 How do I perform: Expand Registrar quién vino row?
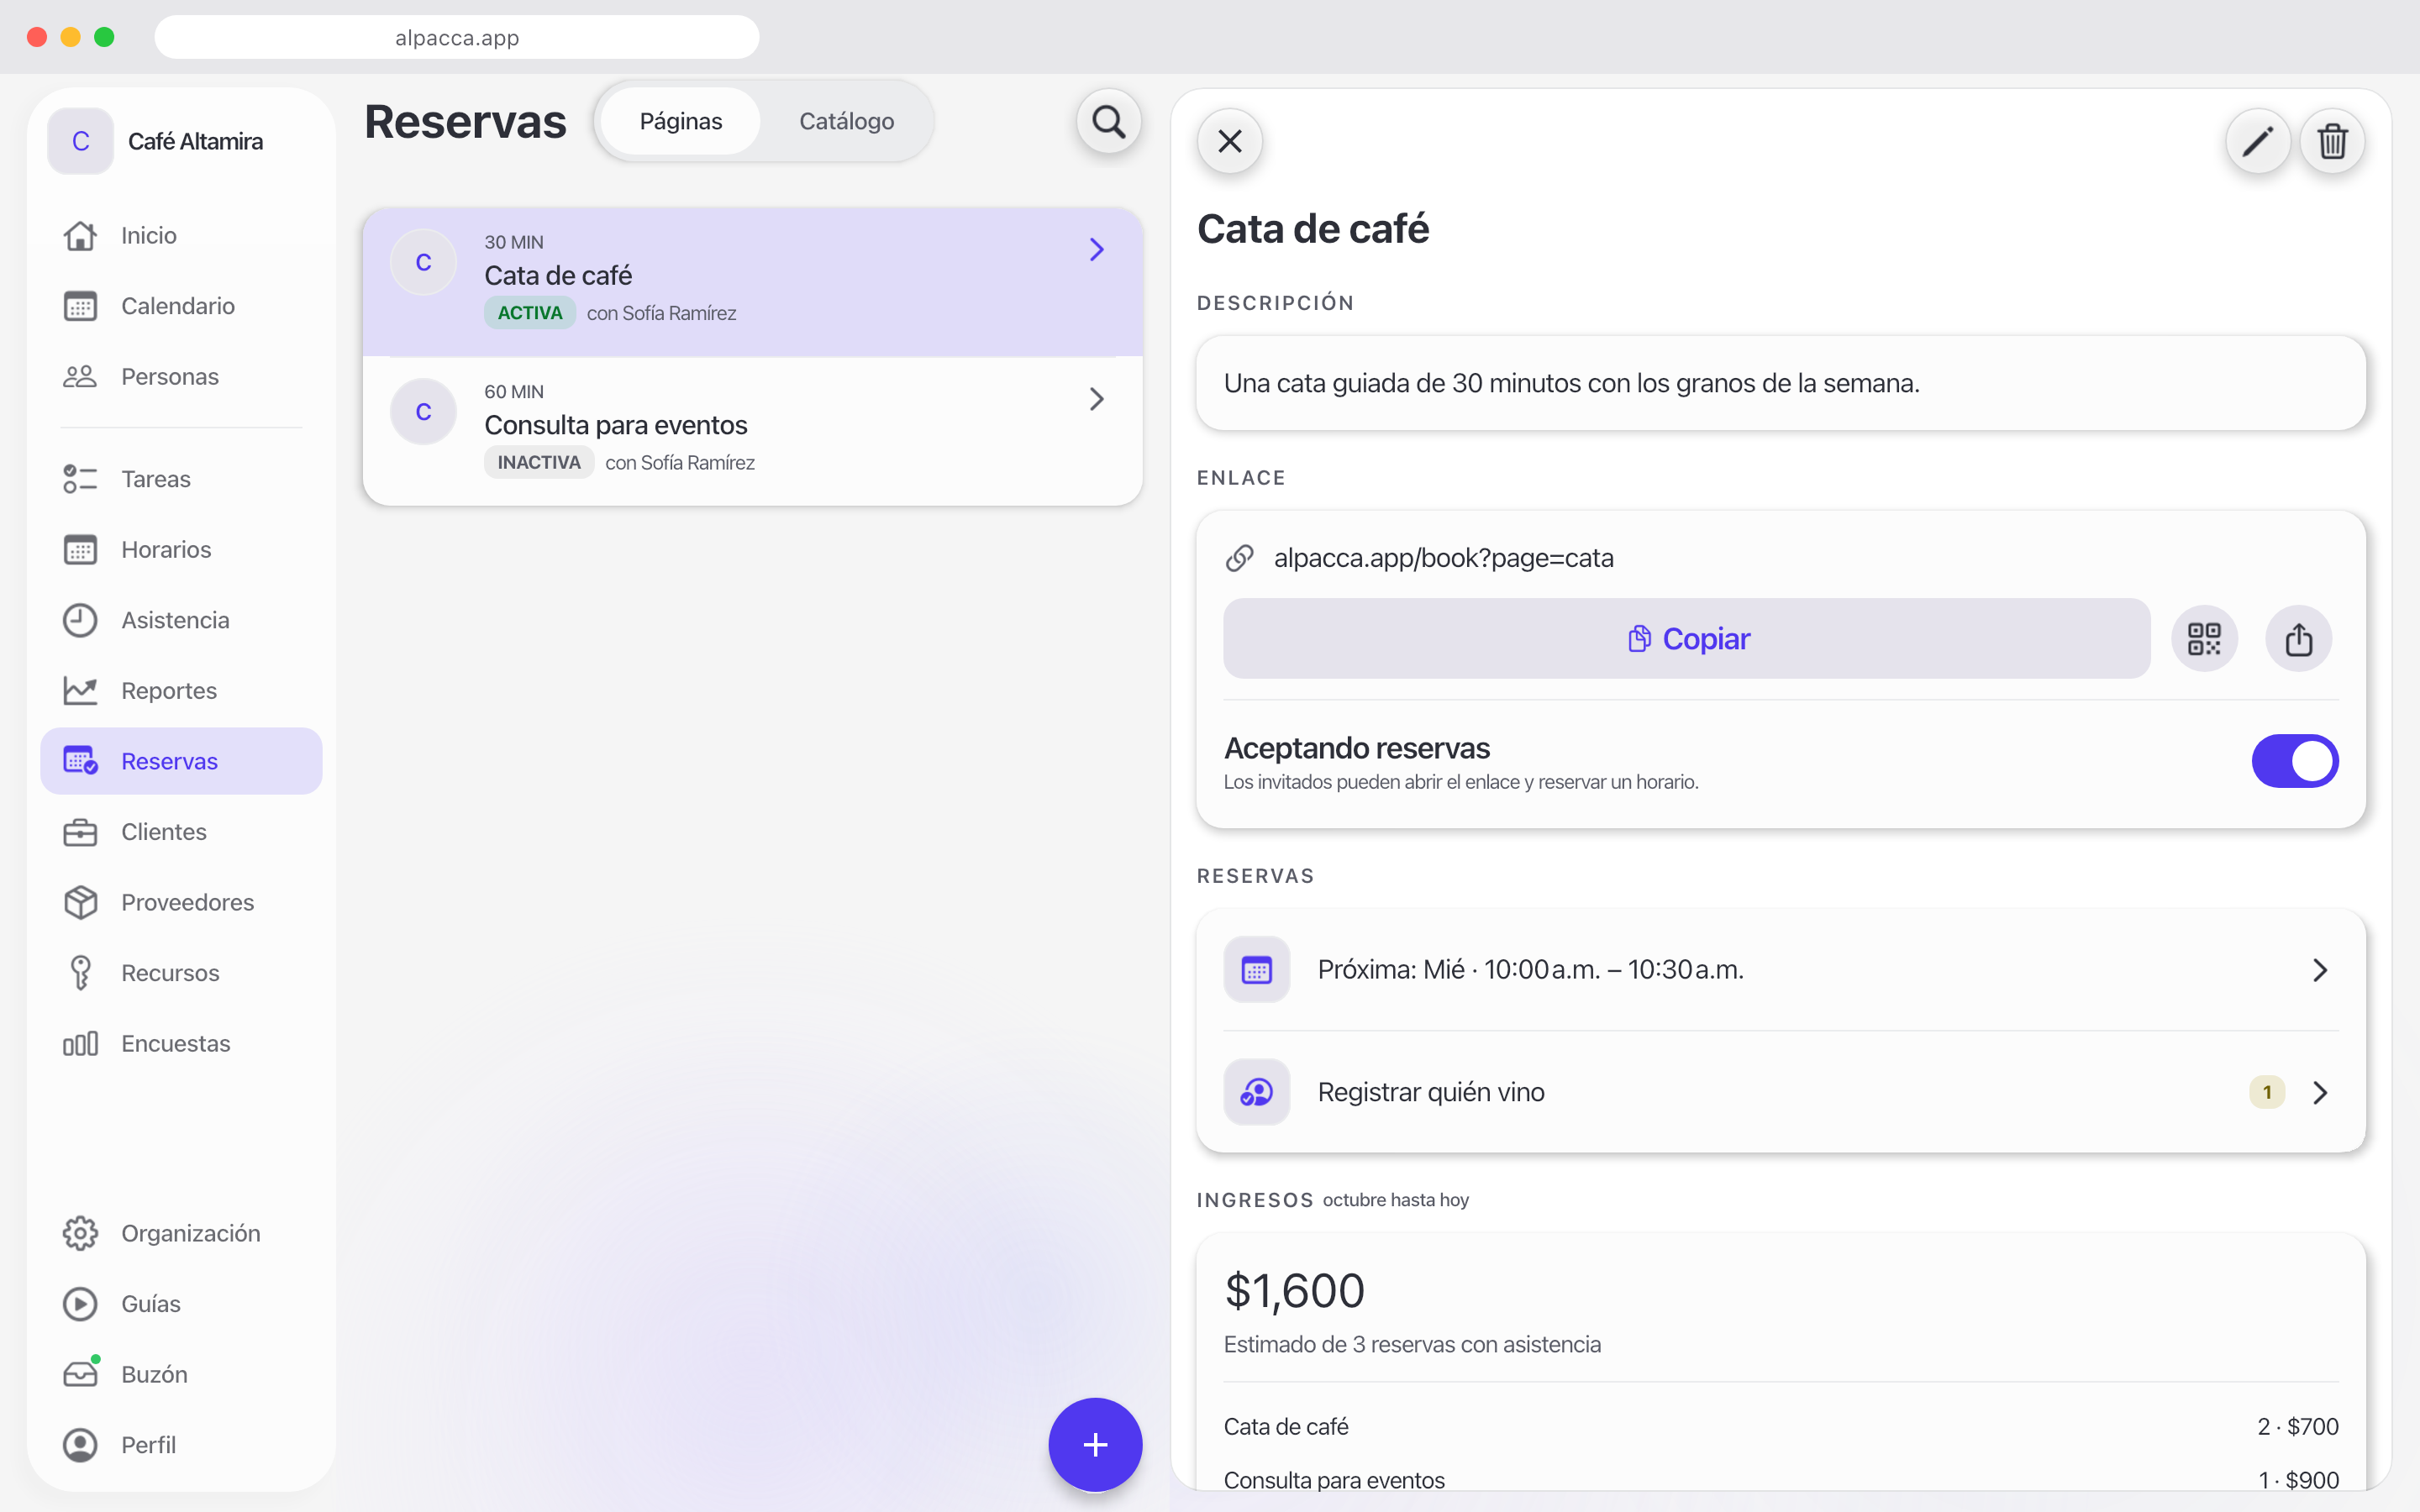(1780, 1092)
